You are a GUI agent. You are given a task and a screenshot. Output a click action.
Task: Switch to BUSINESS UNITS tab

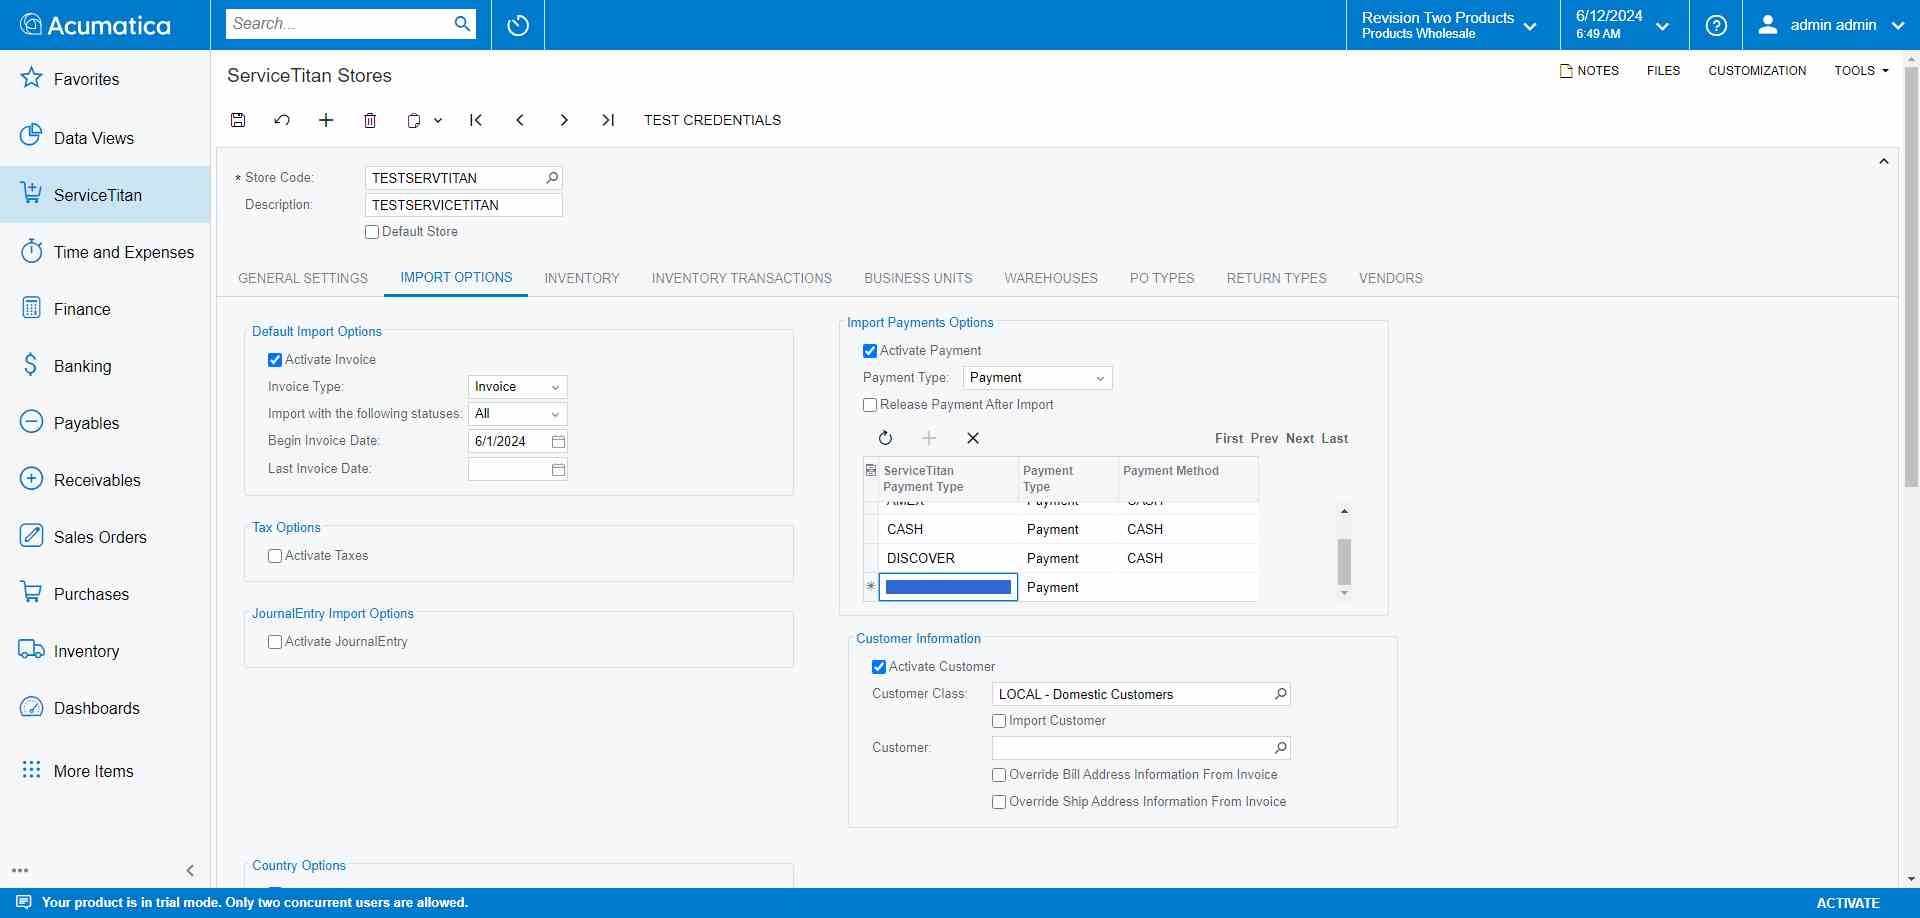click(918, 278)
